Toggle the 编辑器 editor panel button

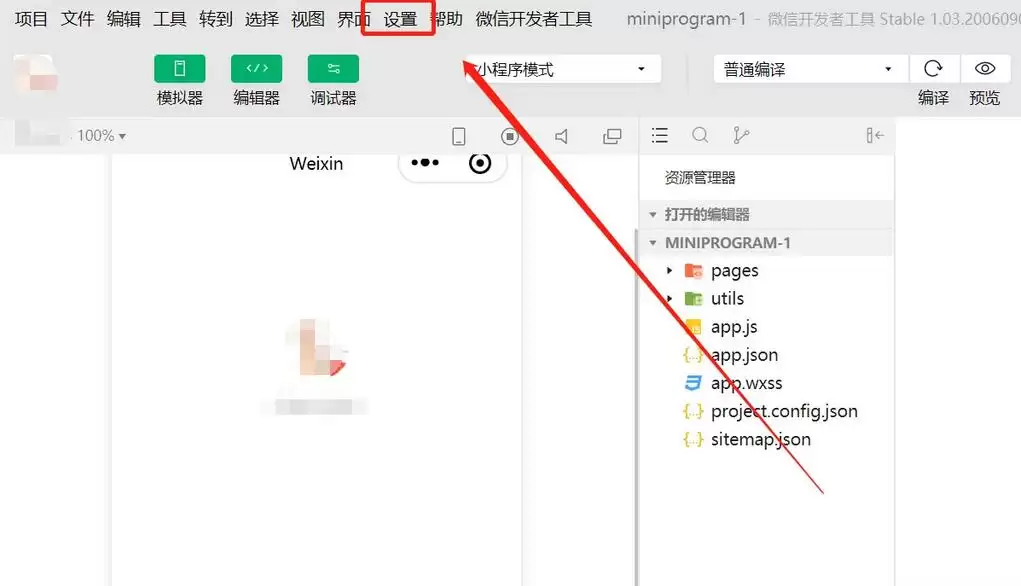(x=257, y=68)
